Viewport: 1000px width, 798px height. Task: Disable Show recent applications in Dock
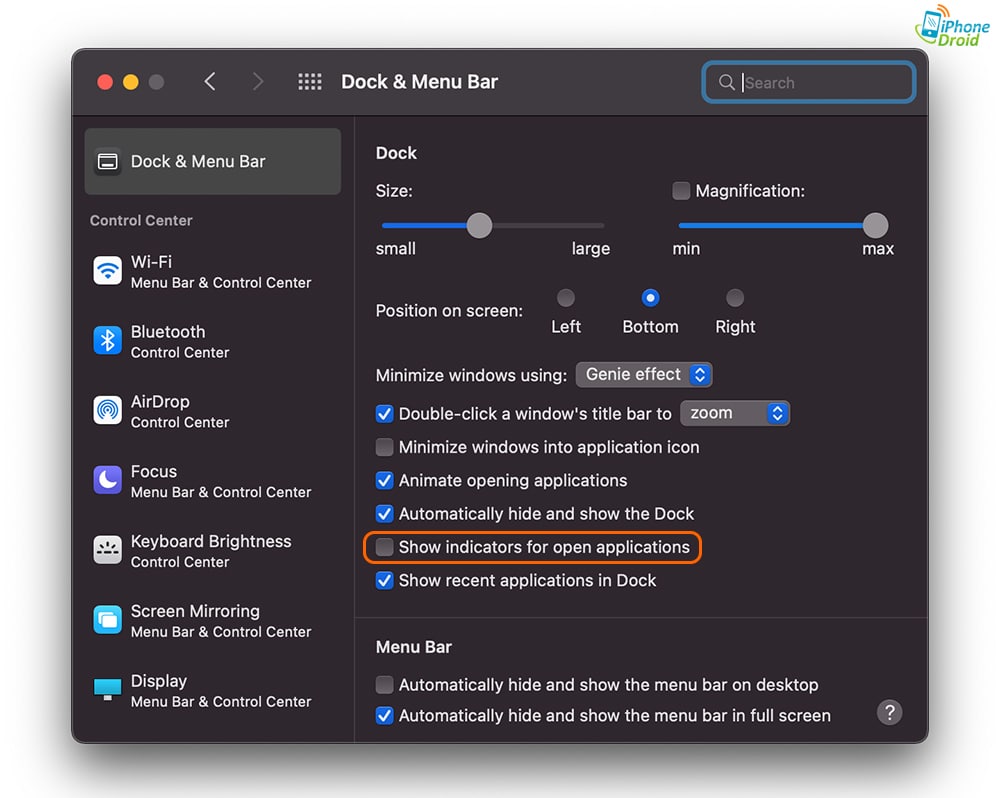coord(384,580)
